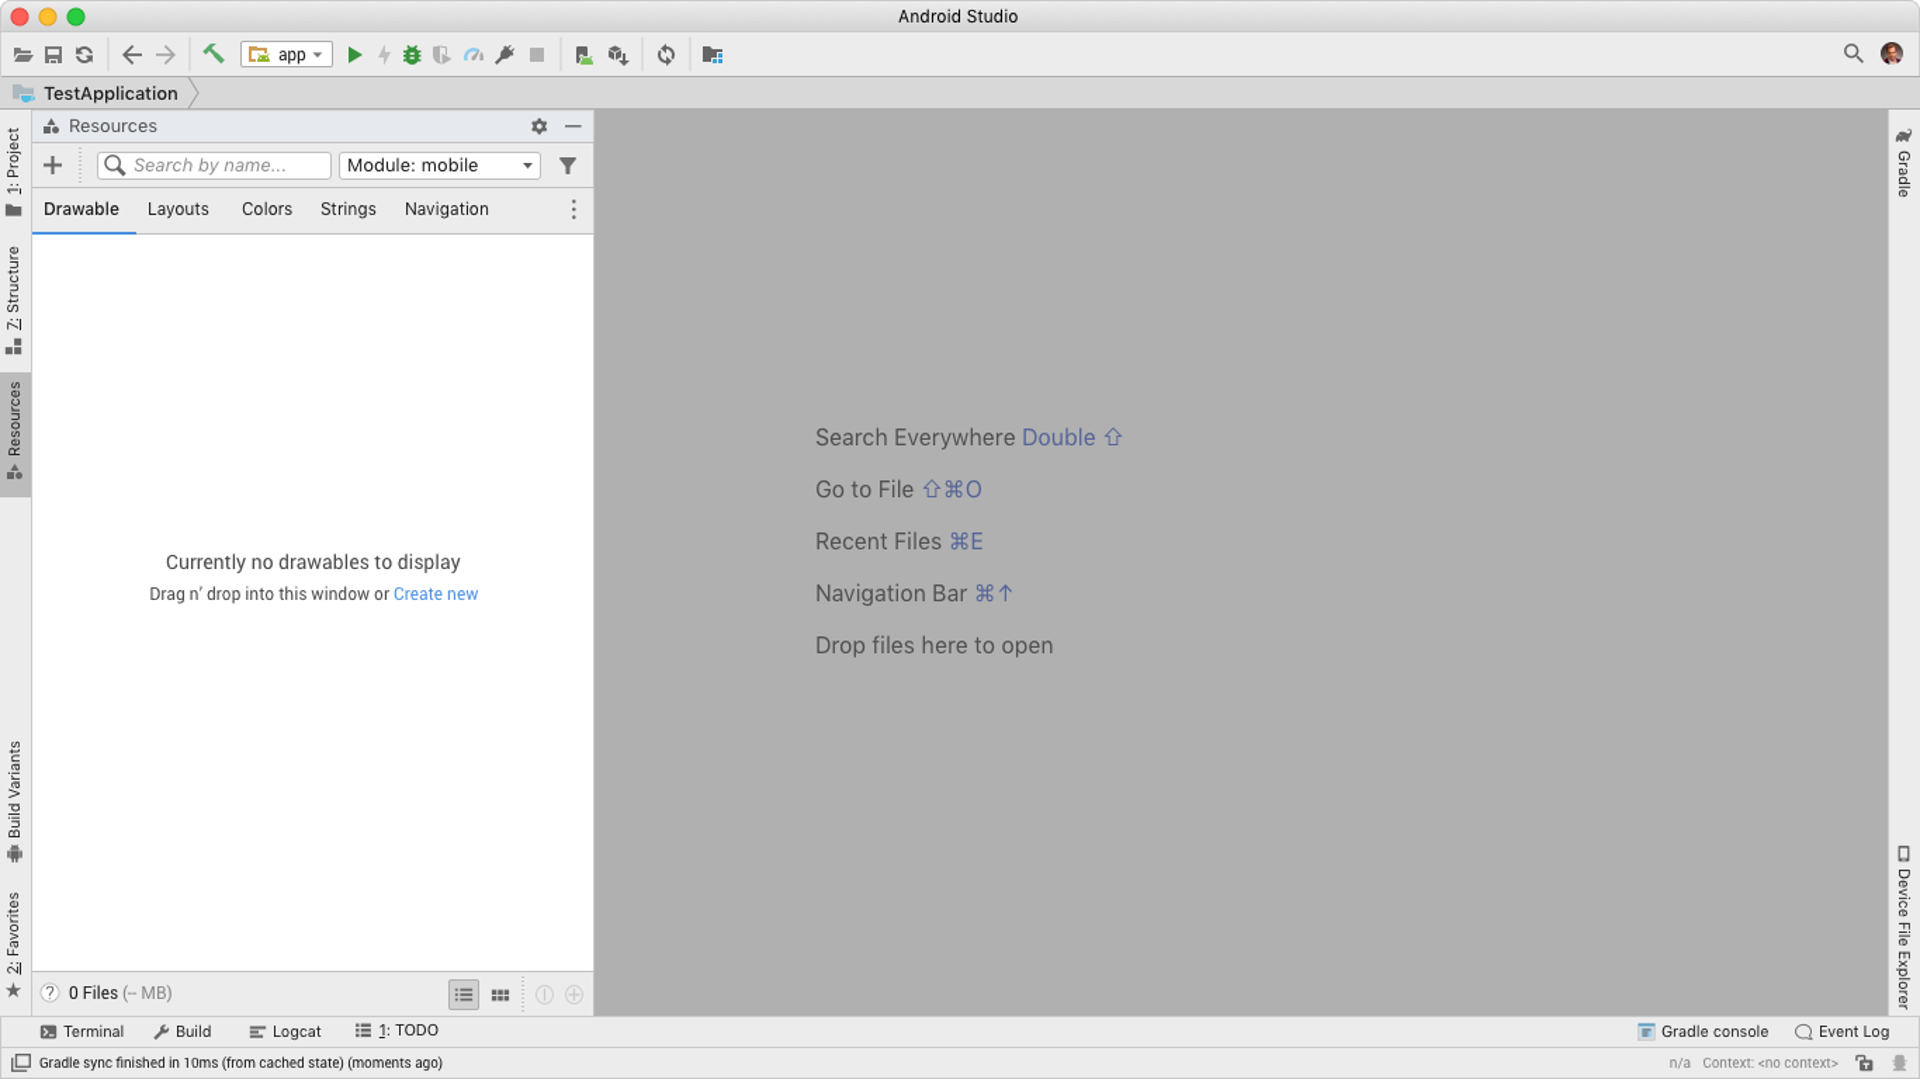
Task: Click the Filter funnel icon
Action: [567, 166]
